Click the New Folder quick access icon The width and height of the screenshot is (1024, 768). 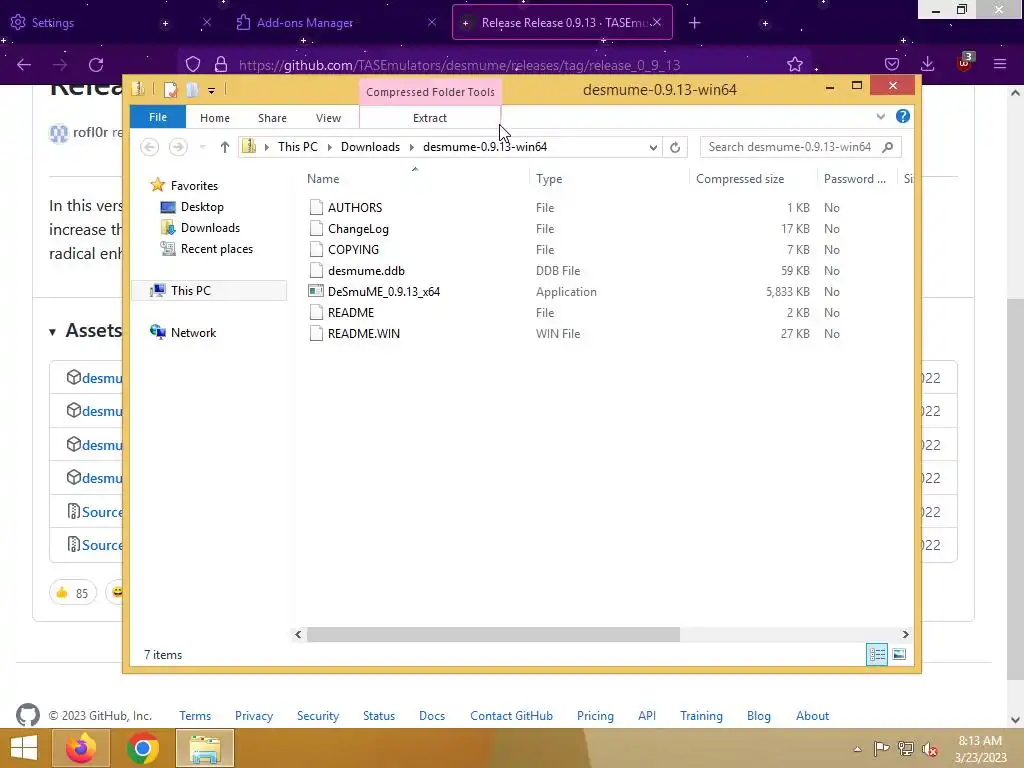[x=192, y=89]
